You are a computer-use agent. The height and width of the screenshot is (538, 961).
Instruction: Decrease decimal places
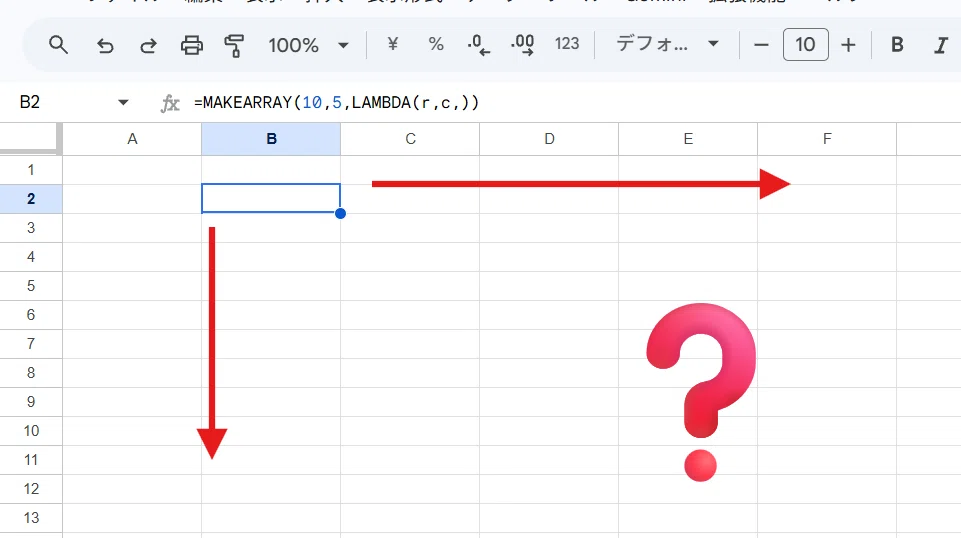[478, 45]
